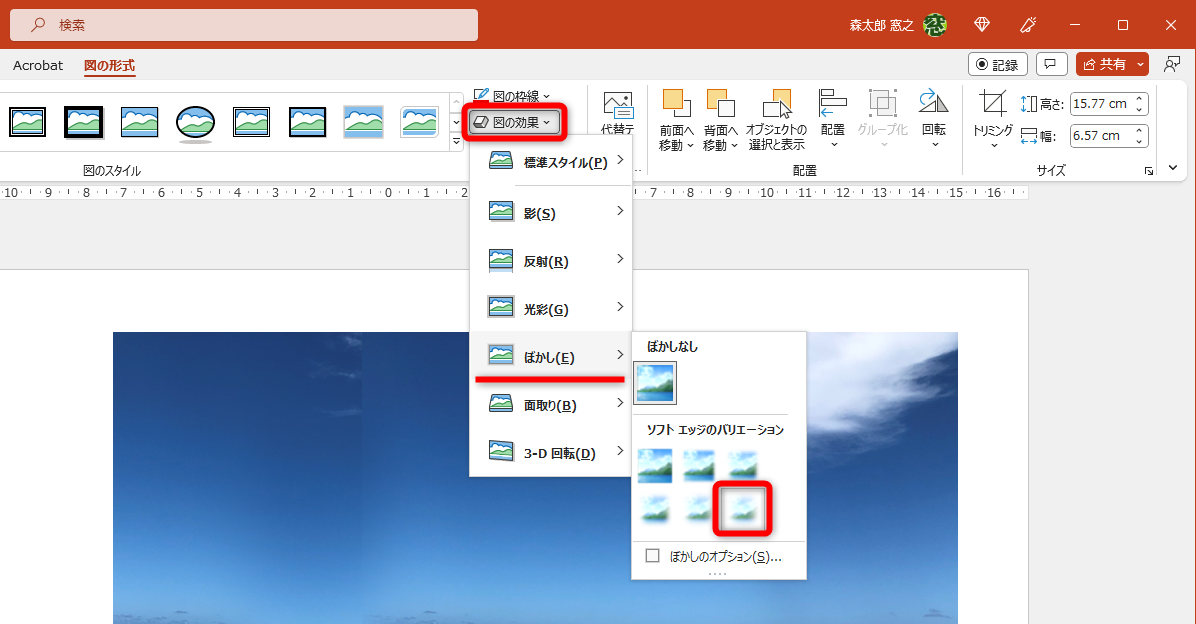Select fifth picture style thumbnail in gallery
Screen dimensions: 1196x624
click(x=252, y=122)
